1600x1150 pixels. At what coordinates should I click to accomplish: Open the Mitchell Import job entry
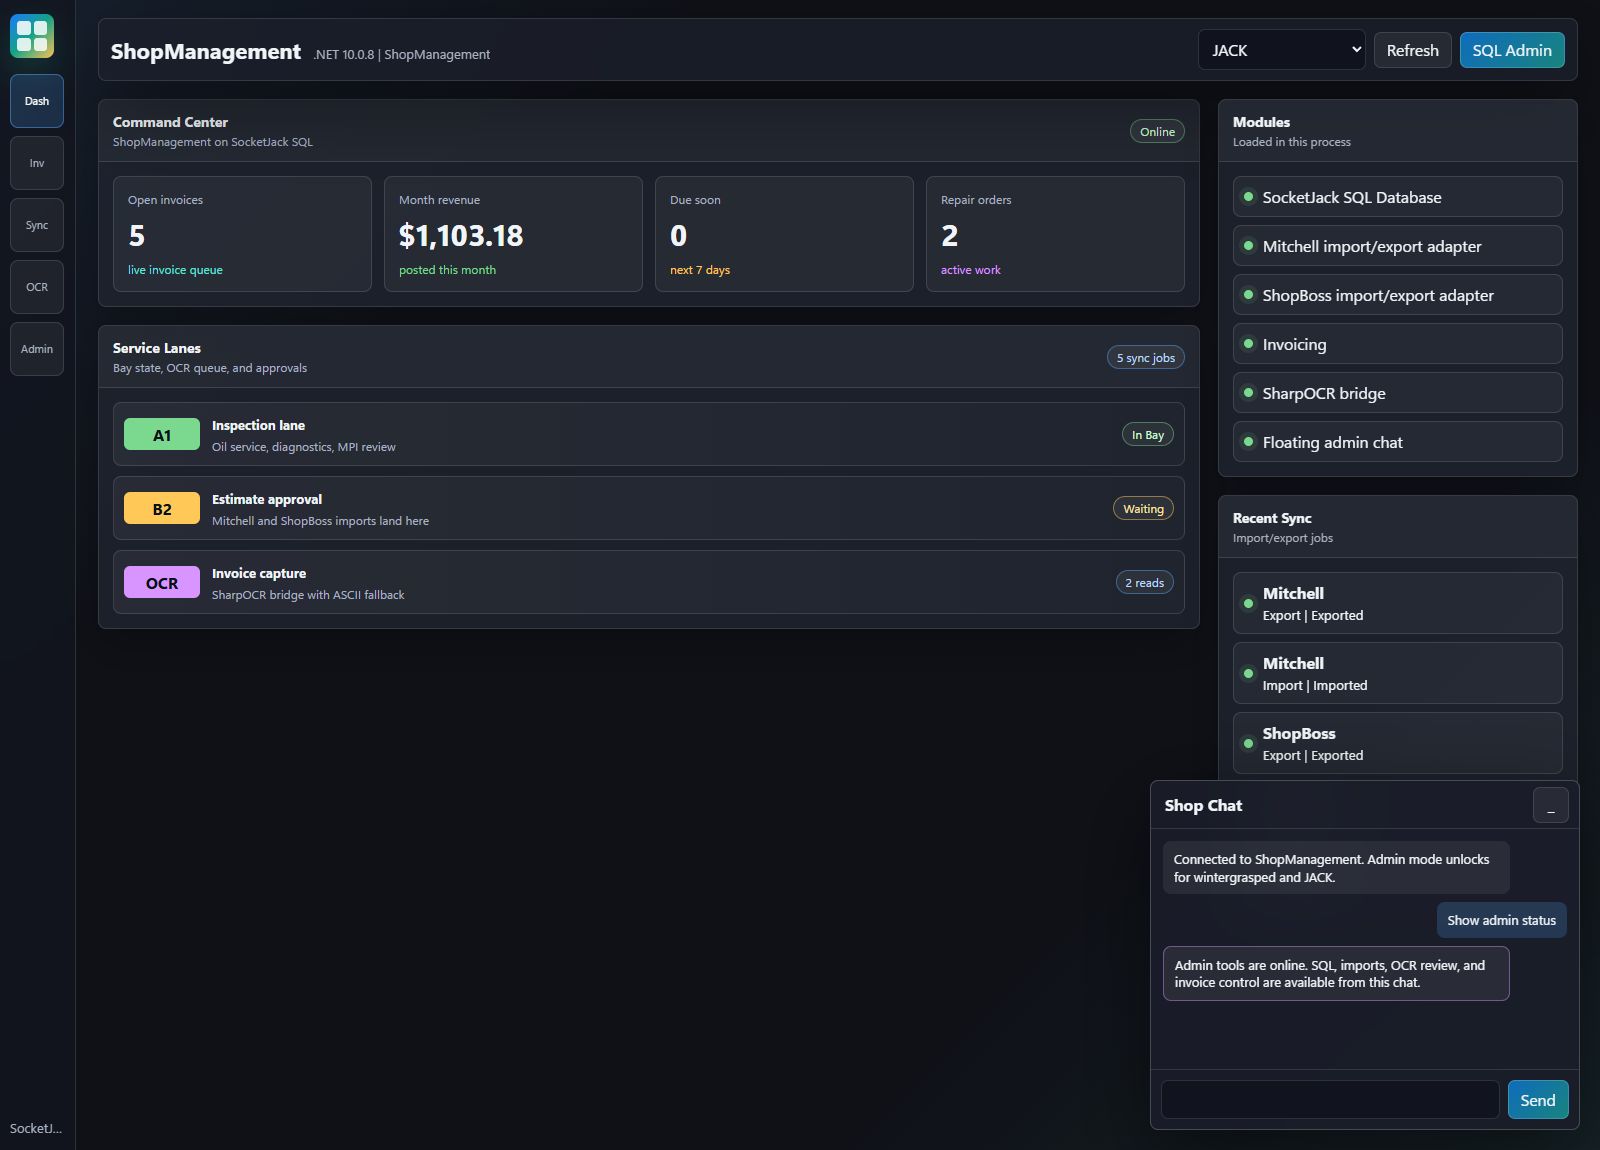(x=1398, y=673)
